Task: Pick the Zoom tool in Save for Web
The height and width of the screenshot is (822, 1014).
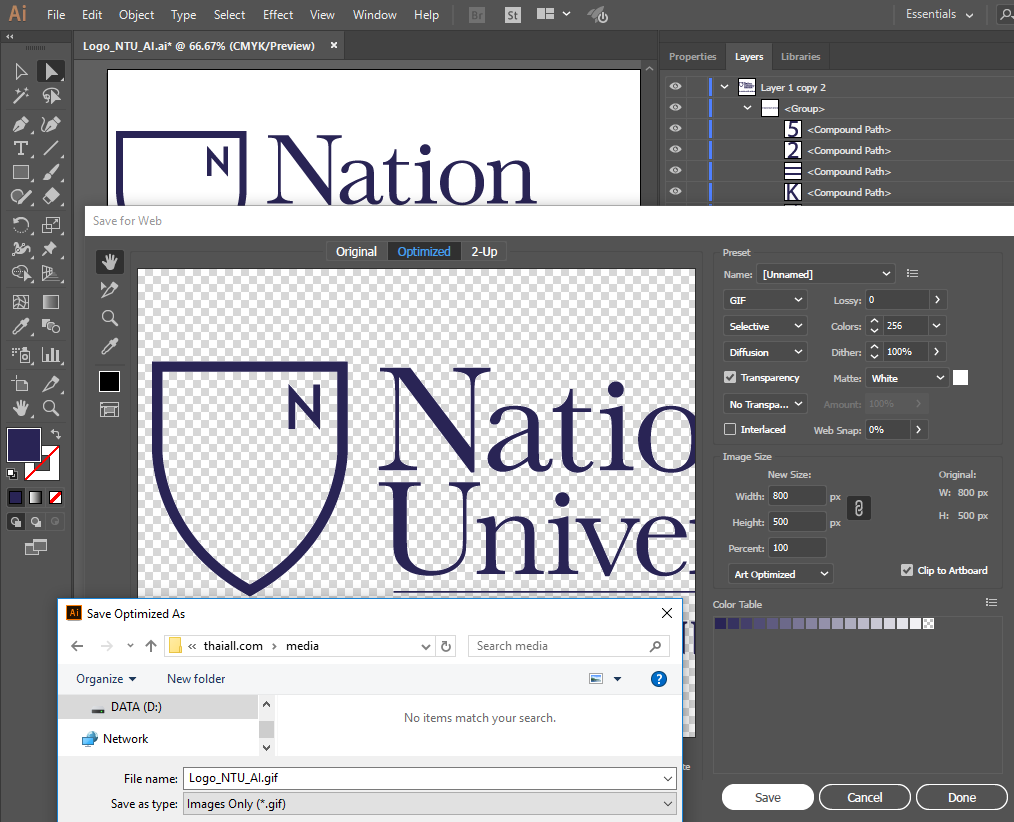Action: coord(109,318)
